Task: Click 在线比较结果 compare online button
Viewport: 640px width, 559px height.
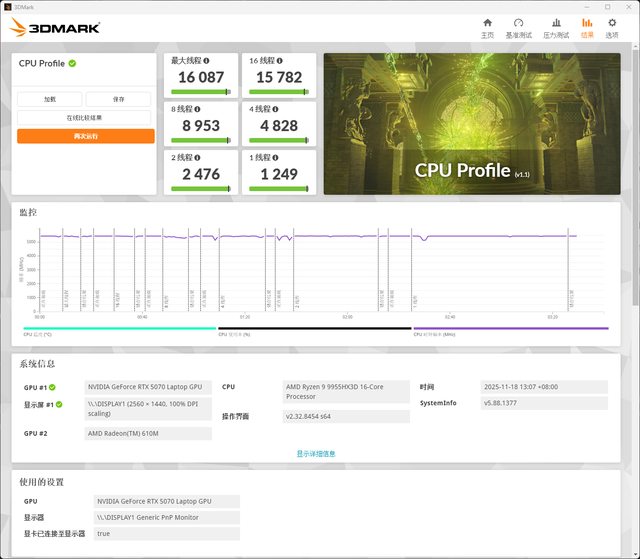Action: click(84, 118)
